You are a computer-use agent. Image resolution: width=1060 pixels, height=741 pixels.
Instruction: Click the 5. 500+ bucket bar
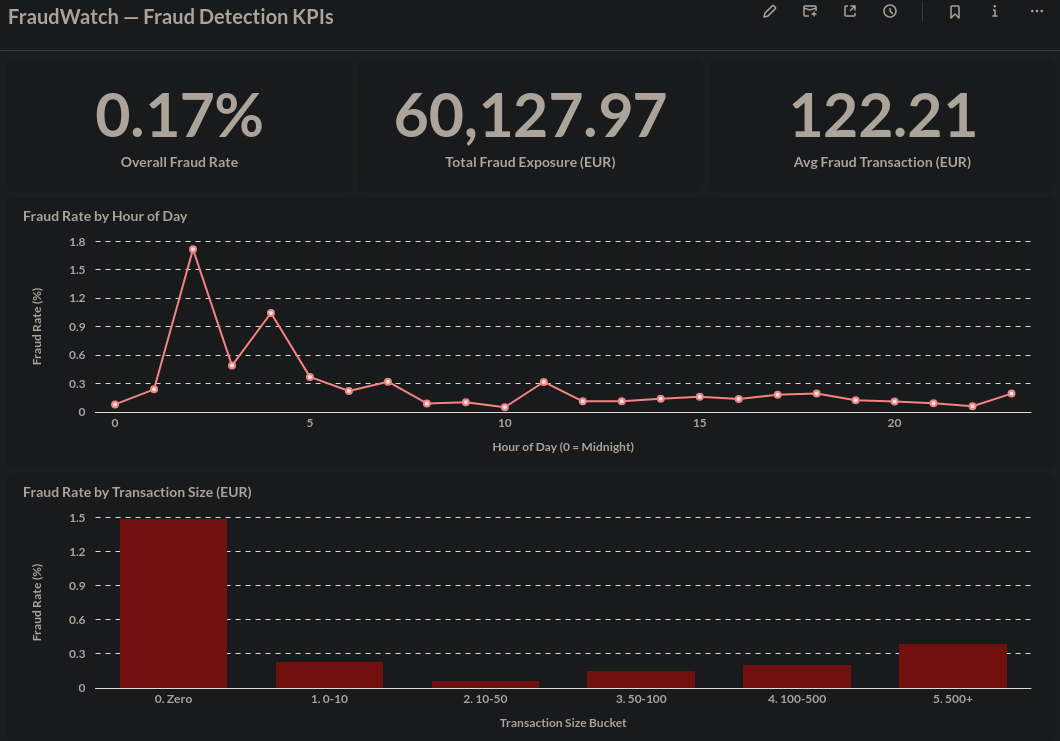click(953, 666)
